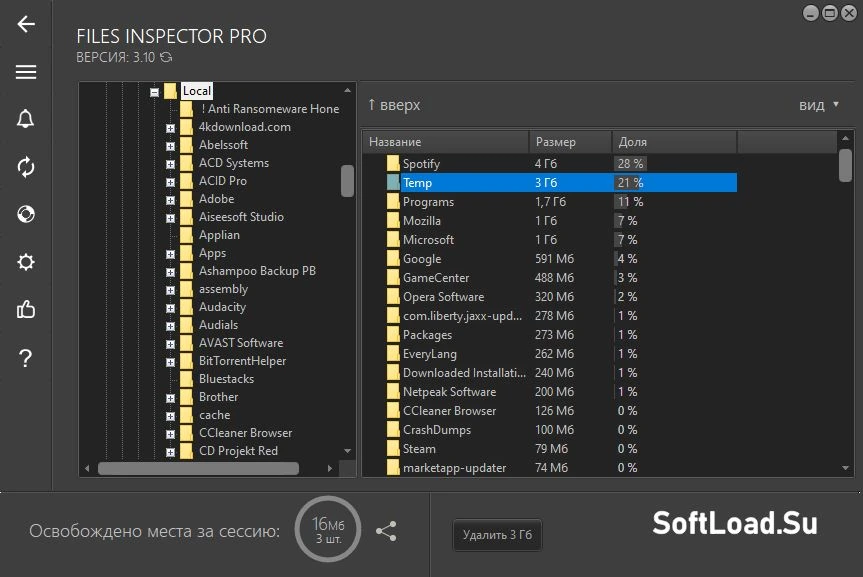
Task: Click tree panel scroll right arrow
Action: [330, 469]
